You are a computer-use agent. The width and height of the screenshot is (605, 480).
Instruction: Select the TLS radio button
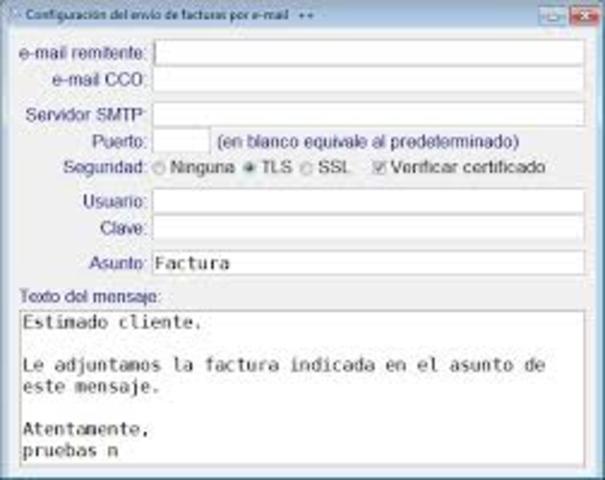(250, 168)
